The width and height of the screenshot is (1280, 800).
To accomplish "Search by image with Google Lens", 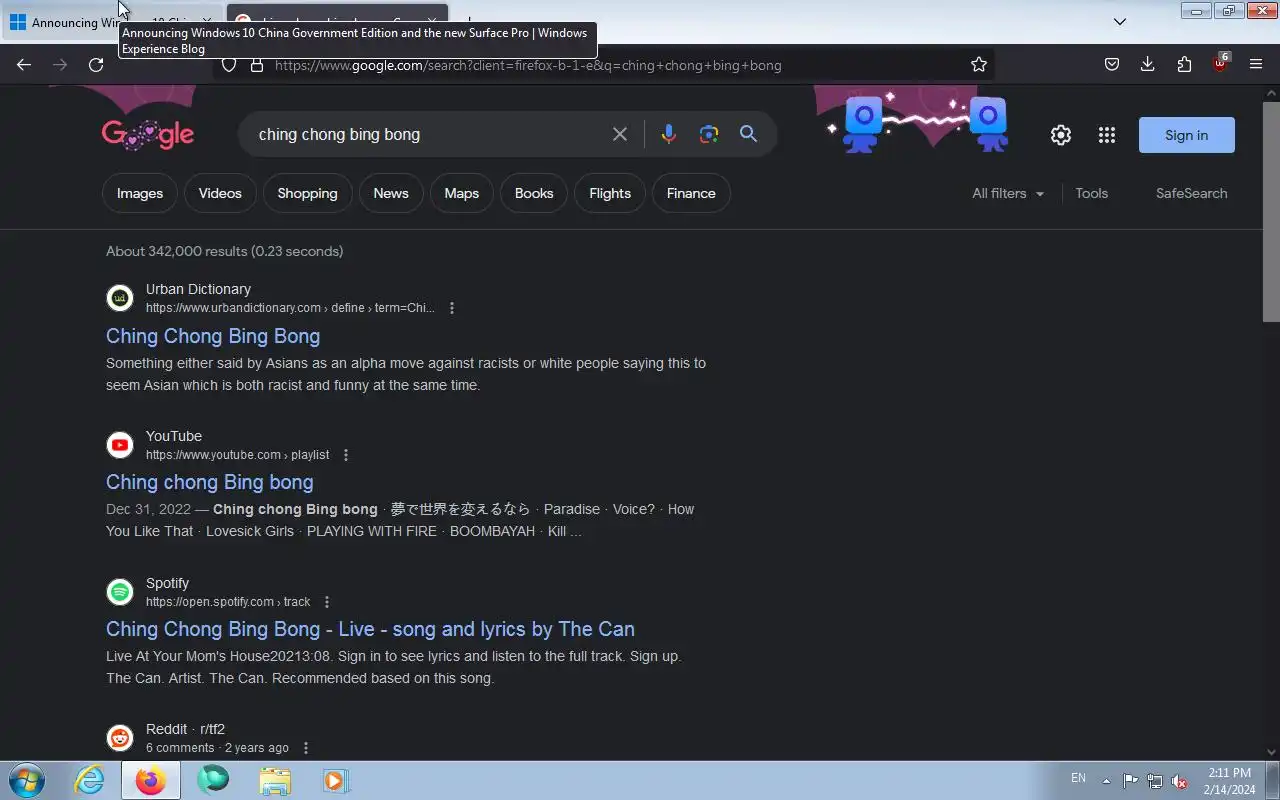I will [x=709, y=134].
